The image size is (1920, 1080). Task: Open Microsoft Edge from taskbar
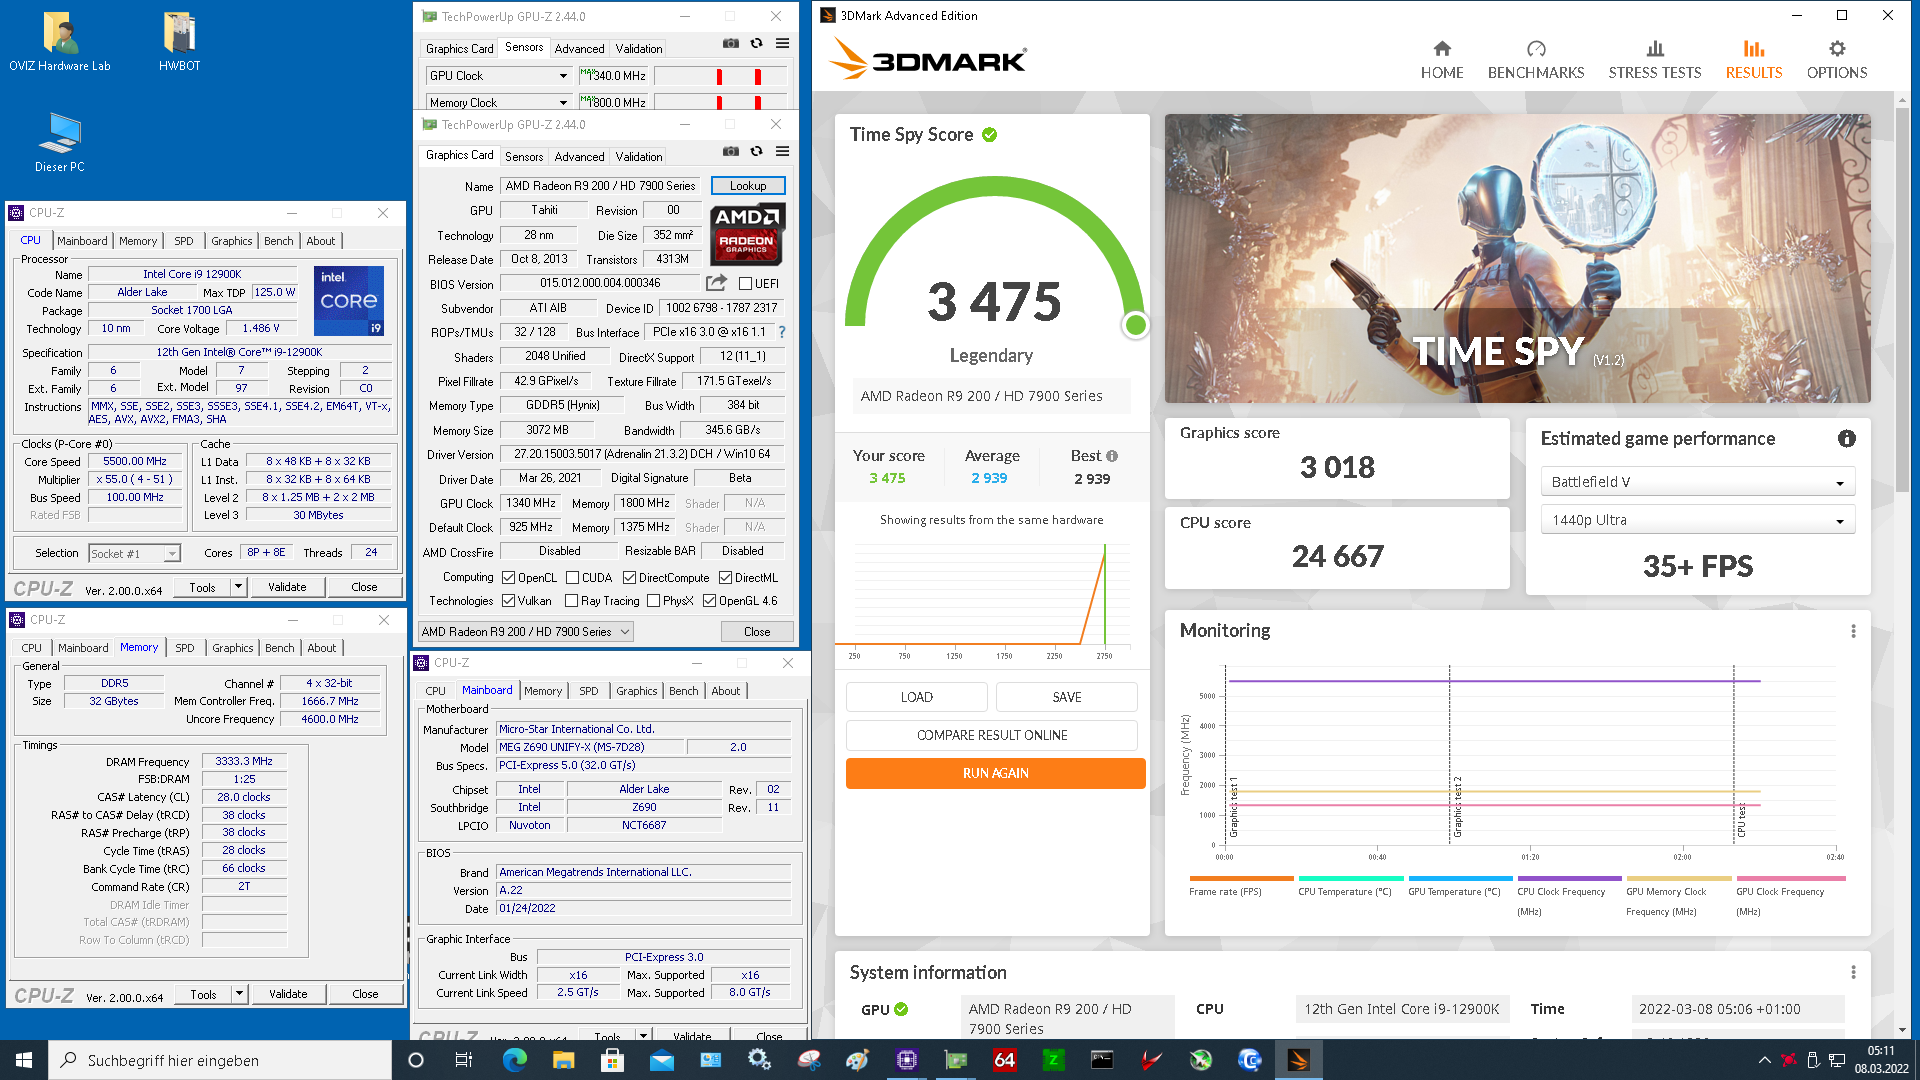pyautogui.click(x=515, y=1060)
